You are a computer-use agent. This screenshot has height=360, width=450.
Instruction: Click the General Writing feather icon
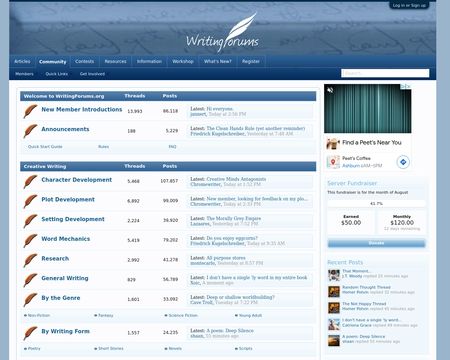(30, 280)
